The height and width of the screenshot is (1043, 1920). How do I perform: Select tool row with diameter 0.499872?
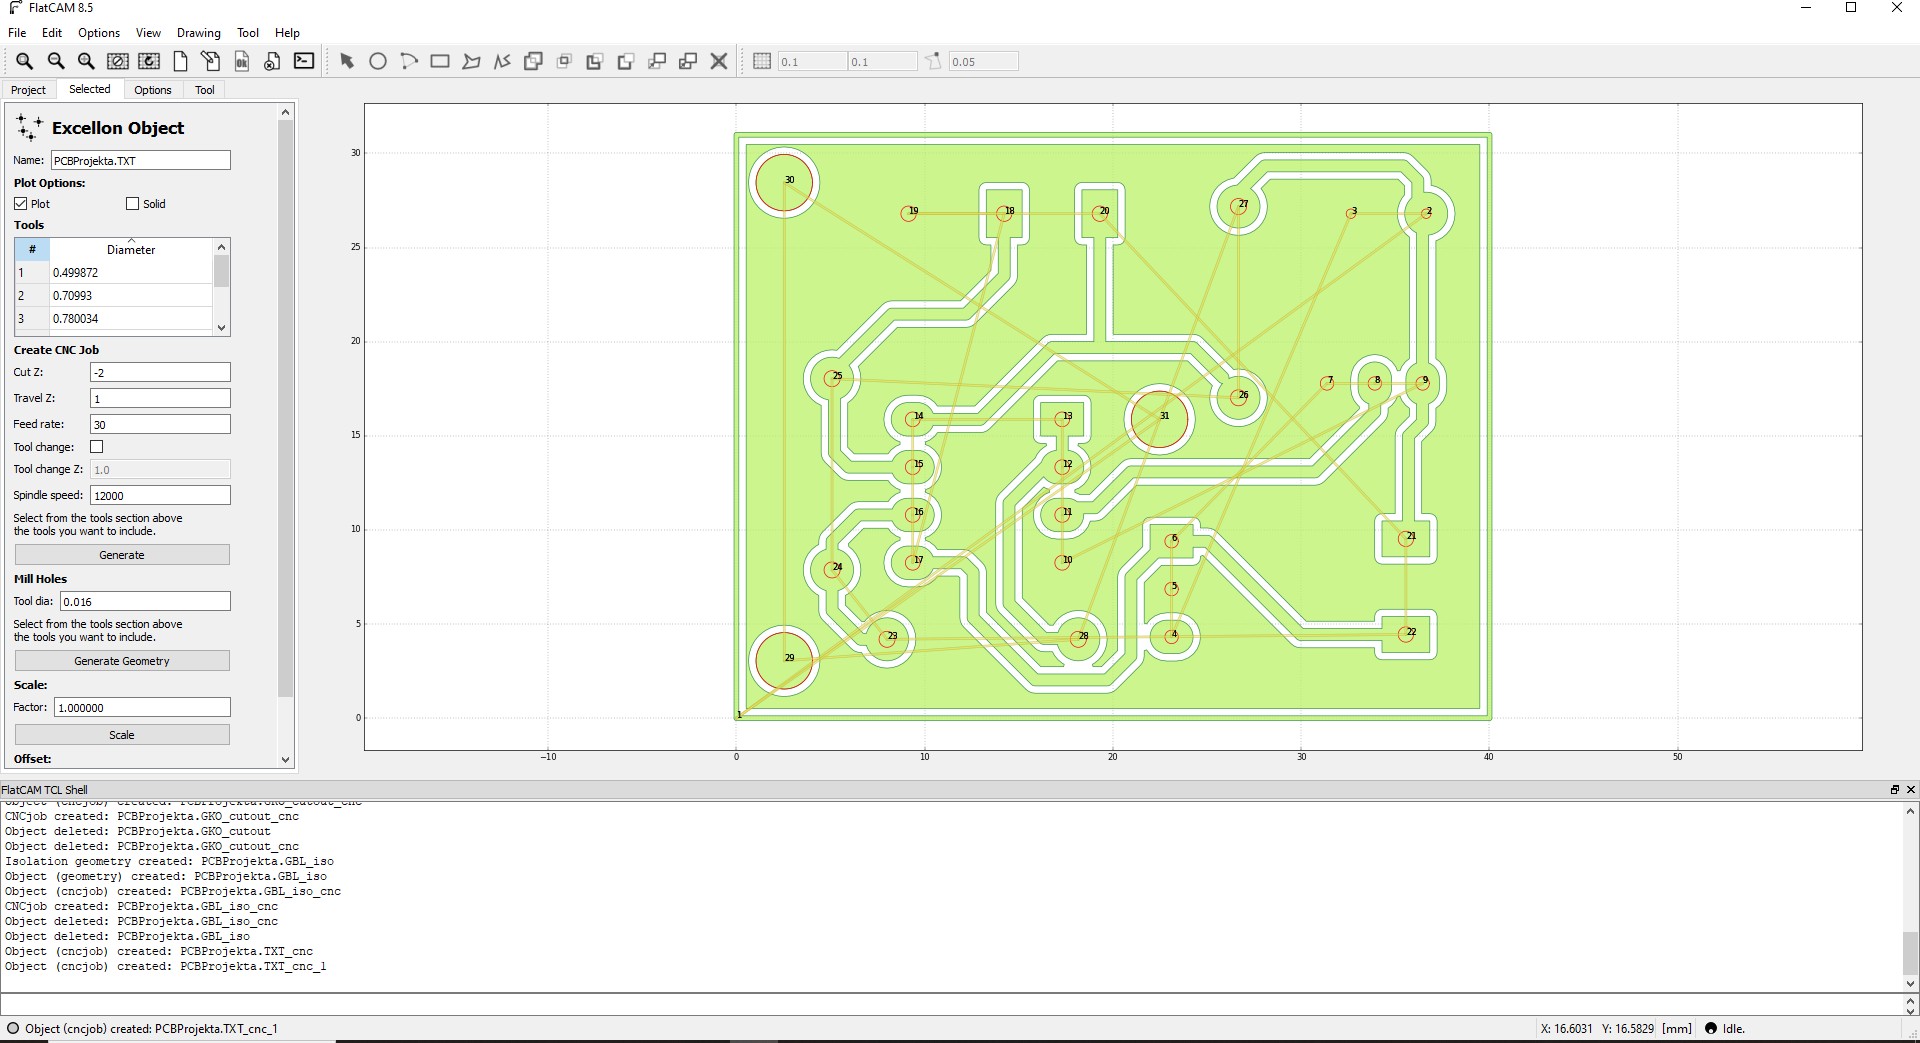click(x=114, y=272)
